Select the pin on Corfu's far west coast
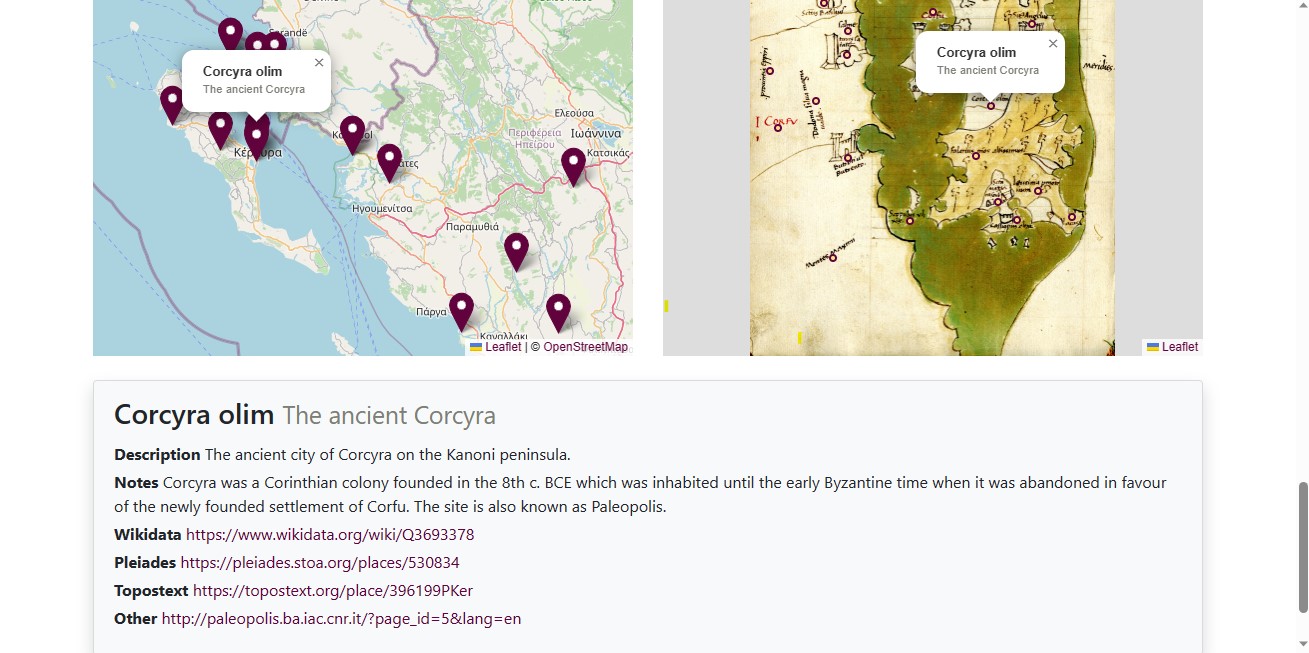 coord(172,103)
